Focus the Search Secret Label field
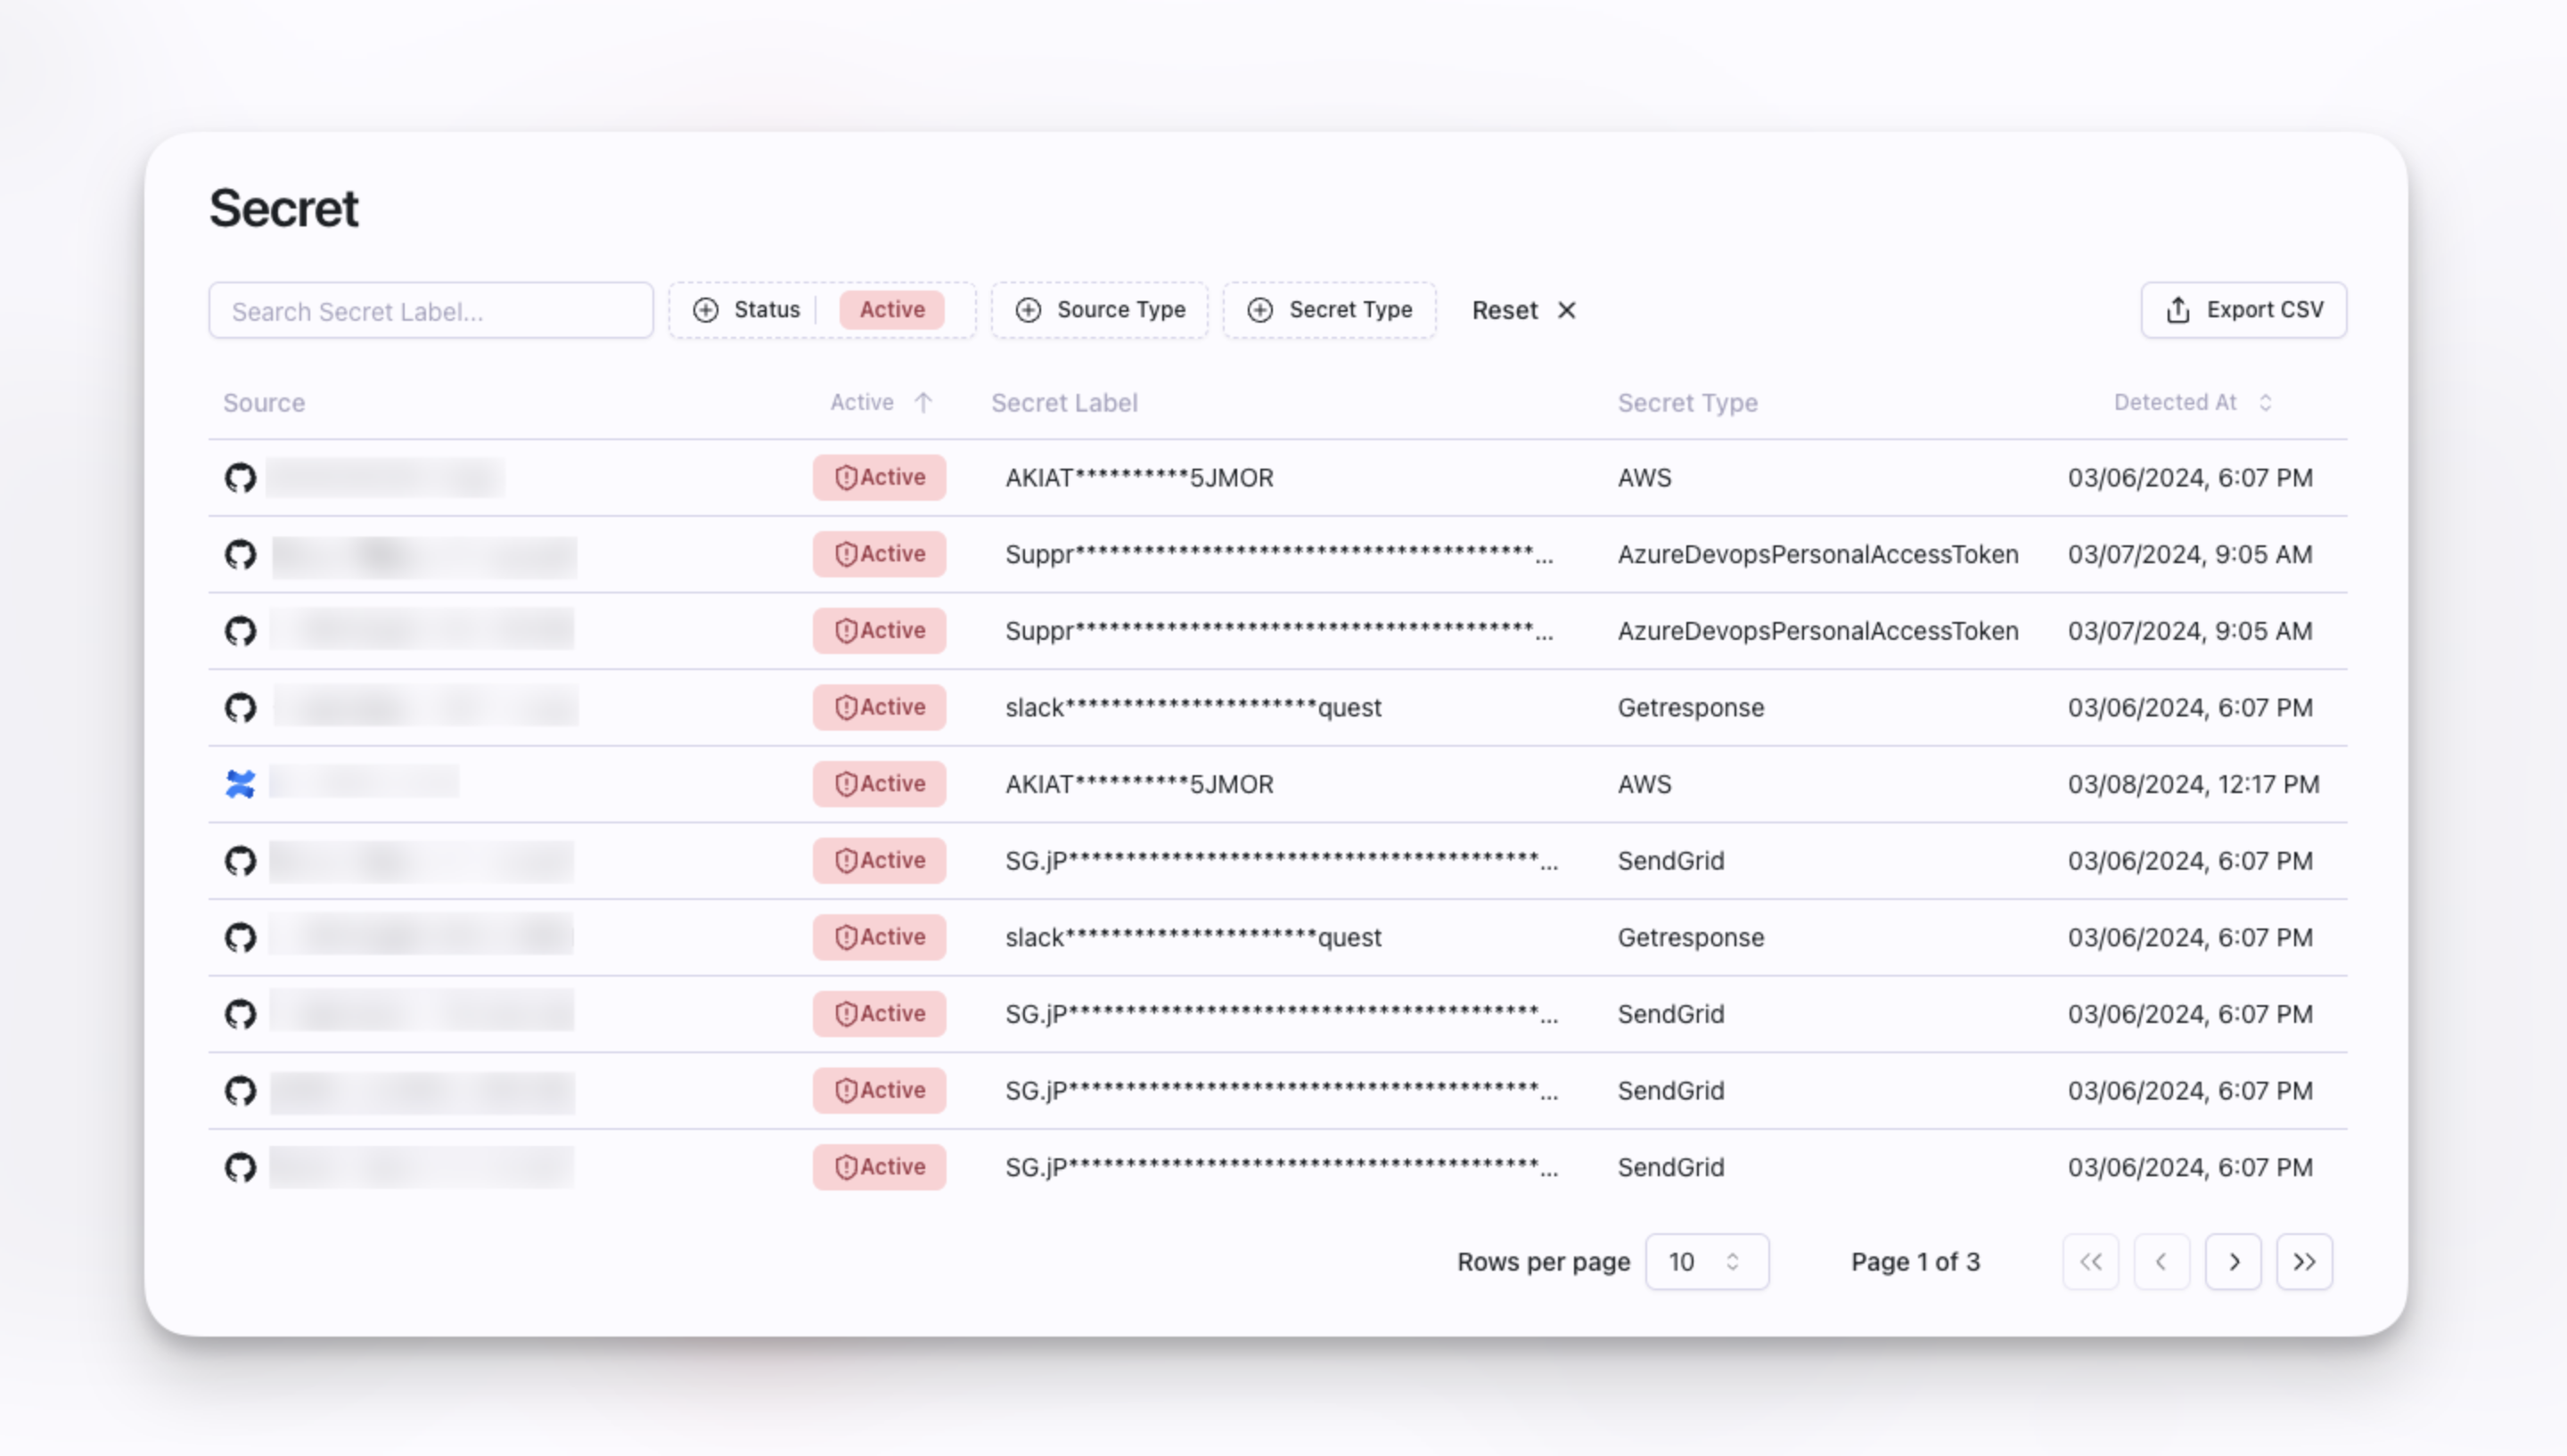This screenshot has height=1456, width=2567. (431, 311)
